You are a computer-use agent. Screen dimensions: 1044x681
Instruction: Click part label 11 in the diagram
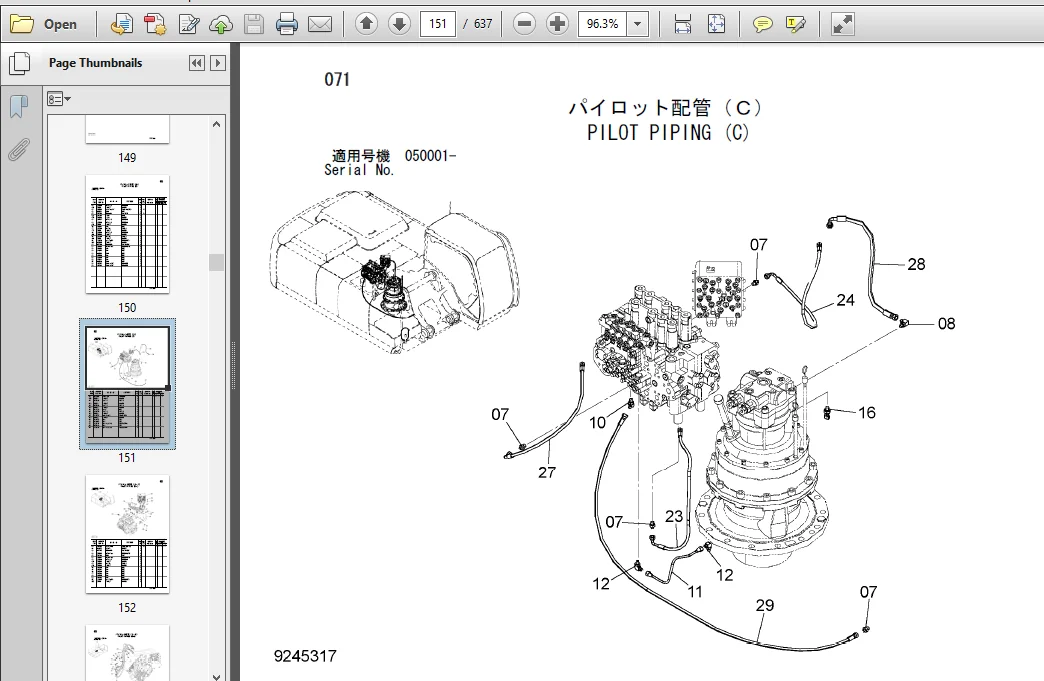click(x=694, y=592)
